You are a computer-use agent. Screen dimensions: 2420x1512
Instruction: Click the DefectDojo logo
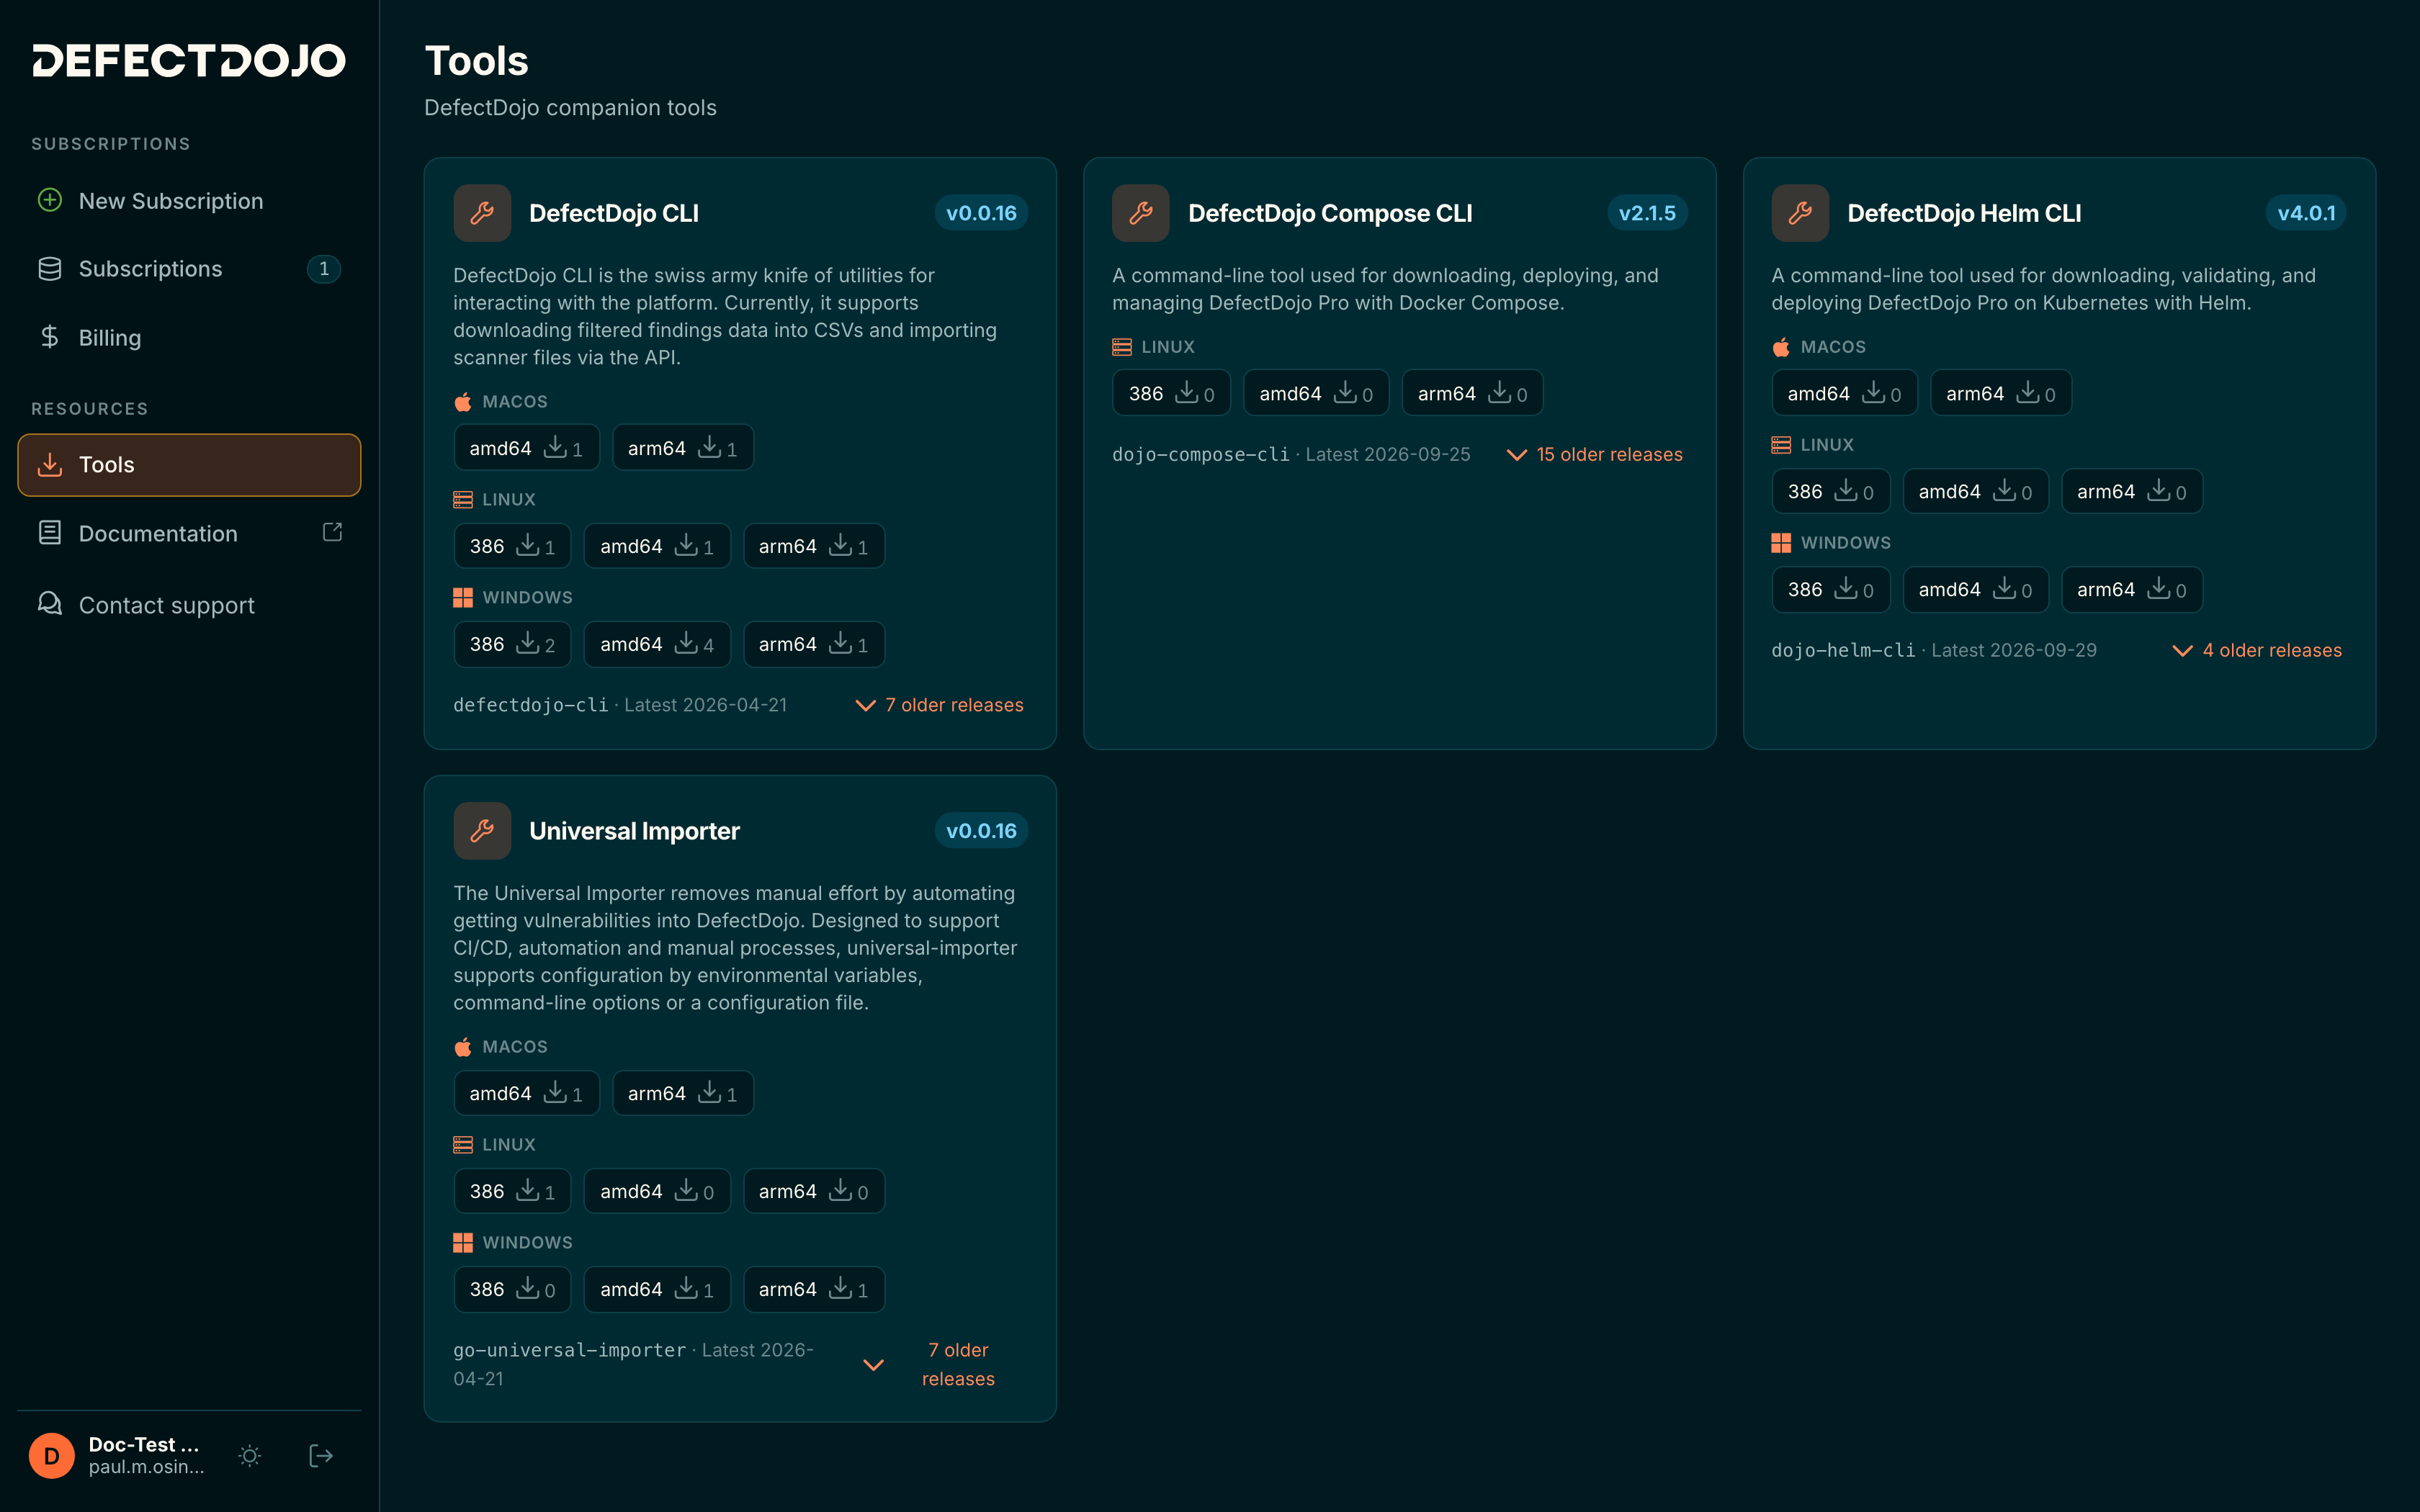point(189,61)
